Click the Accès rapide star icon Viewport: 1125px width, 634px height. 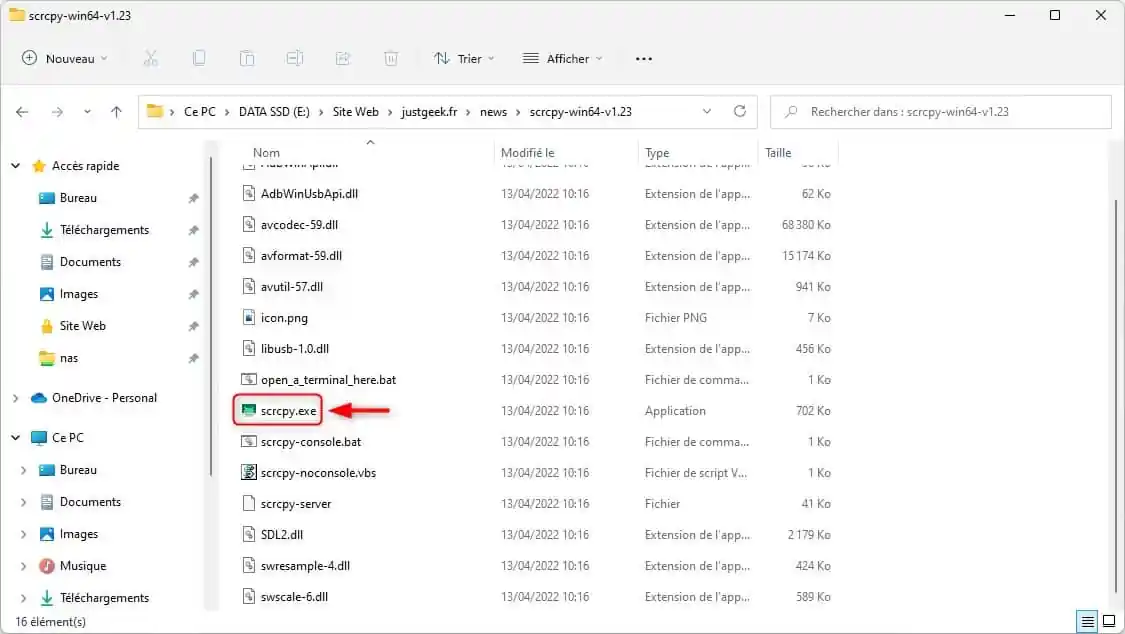39,166
